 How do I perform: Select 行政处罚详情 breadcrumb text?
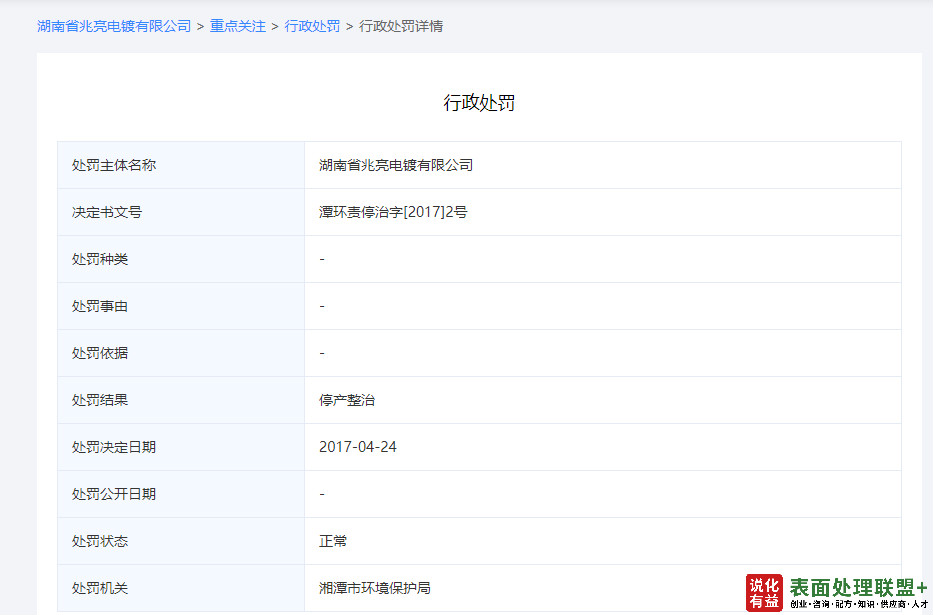pyautogui.click(x=401, y=26)
